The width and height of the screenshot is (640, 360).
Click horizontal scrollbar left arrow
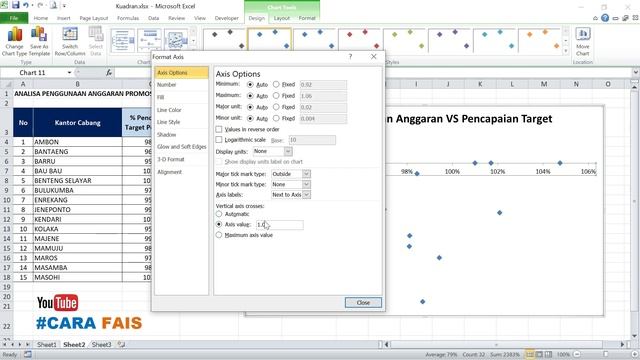pos(387,344)
